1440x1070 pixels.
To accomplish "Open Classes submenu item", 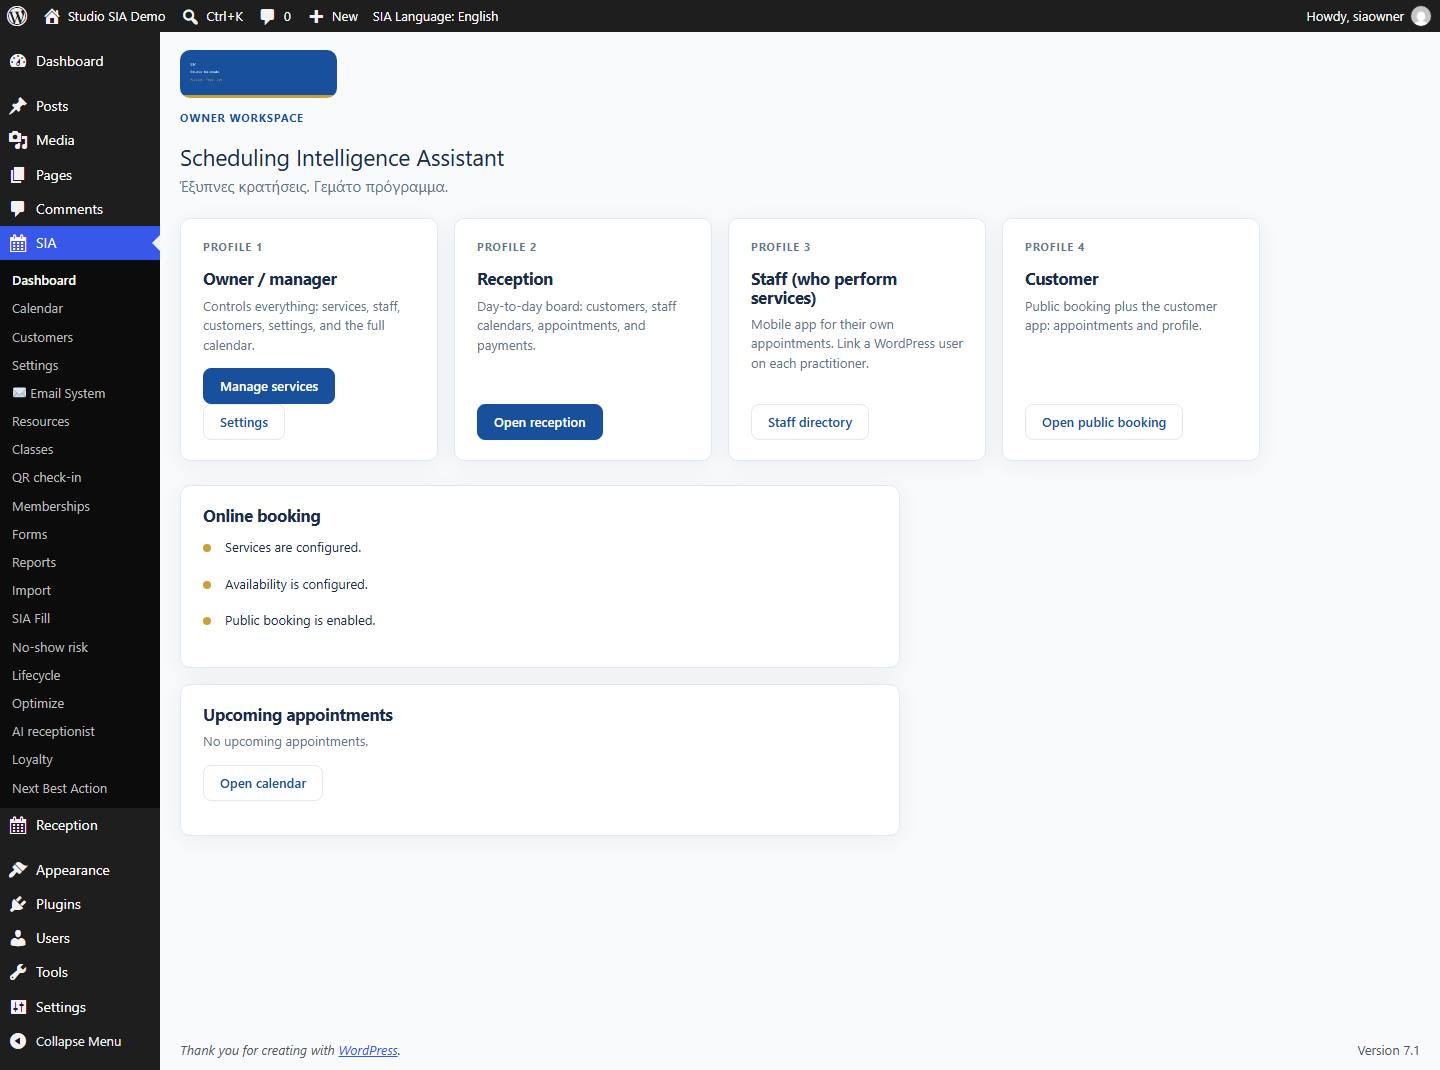I will (x=33, y=450).
